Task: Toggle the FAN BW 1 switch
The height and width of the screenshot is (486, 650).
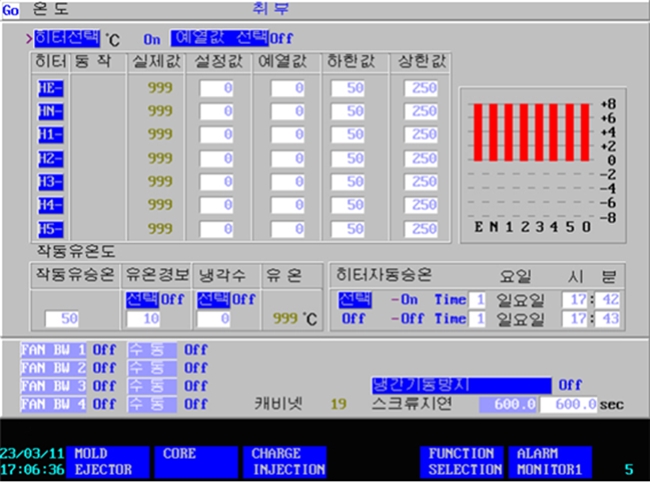Action: (x=55, y=351)
